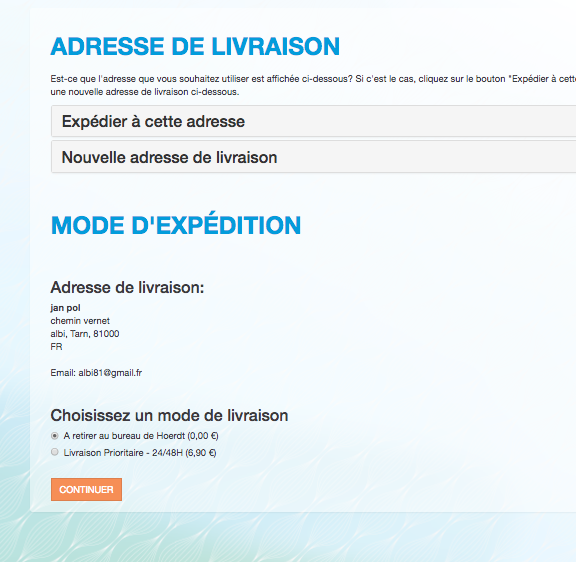Click the 'Livraison Prioritaire - 24/48H (6,90 €)' label
576x562 pixels.
point(140,453)
